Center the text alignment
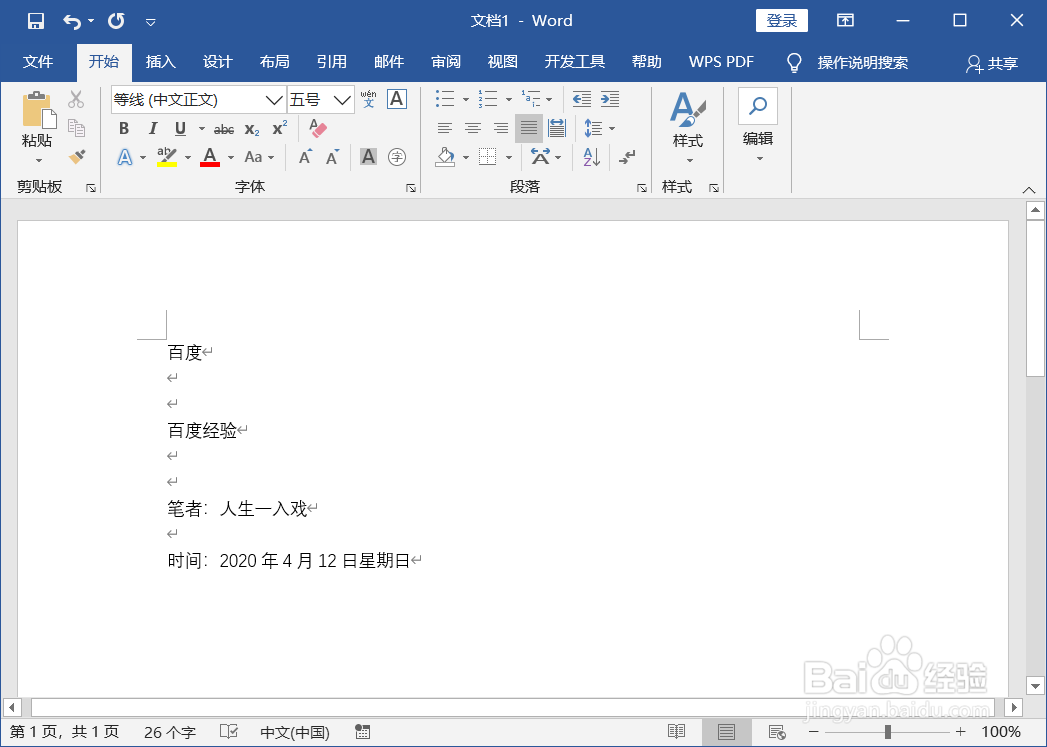This screenshot has height=747, width=1047. point(473,128)
